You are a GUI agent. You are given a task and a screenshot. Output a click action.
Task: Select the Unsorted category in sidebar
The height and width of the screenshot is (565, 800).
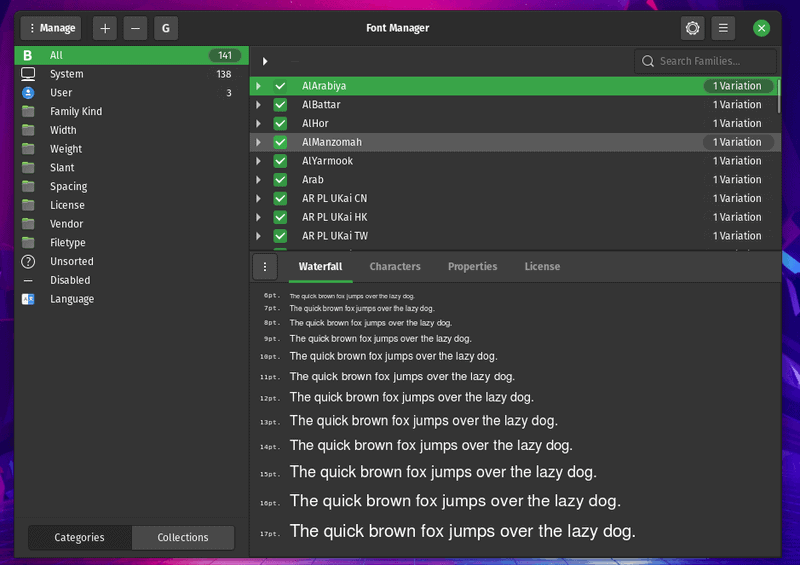point(71,262)
